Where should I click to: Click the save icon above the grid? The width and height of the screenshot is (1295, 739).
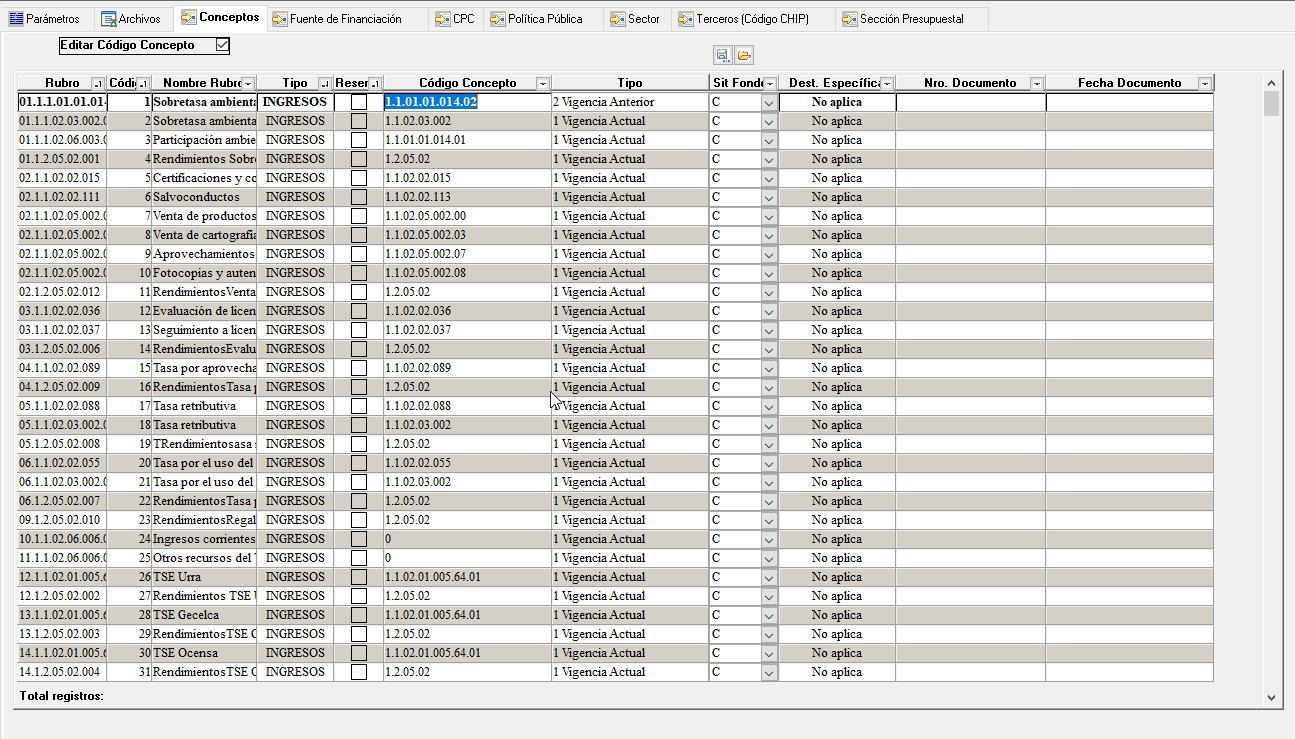tap(722, 55)
